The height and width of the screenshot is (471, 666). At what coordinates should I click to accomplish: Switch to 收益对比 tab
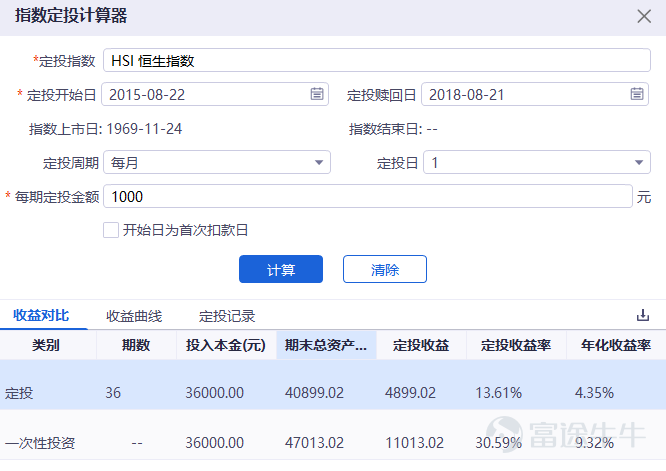(x=41, y=316)
